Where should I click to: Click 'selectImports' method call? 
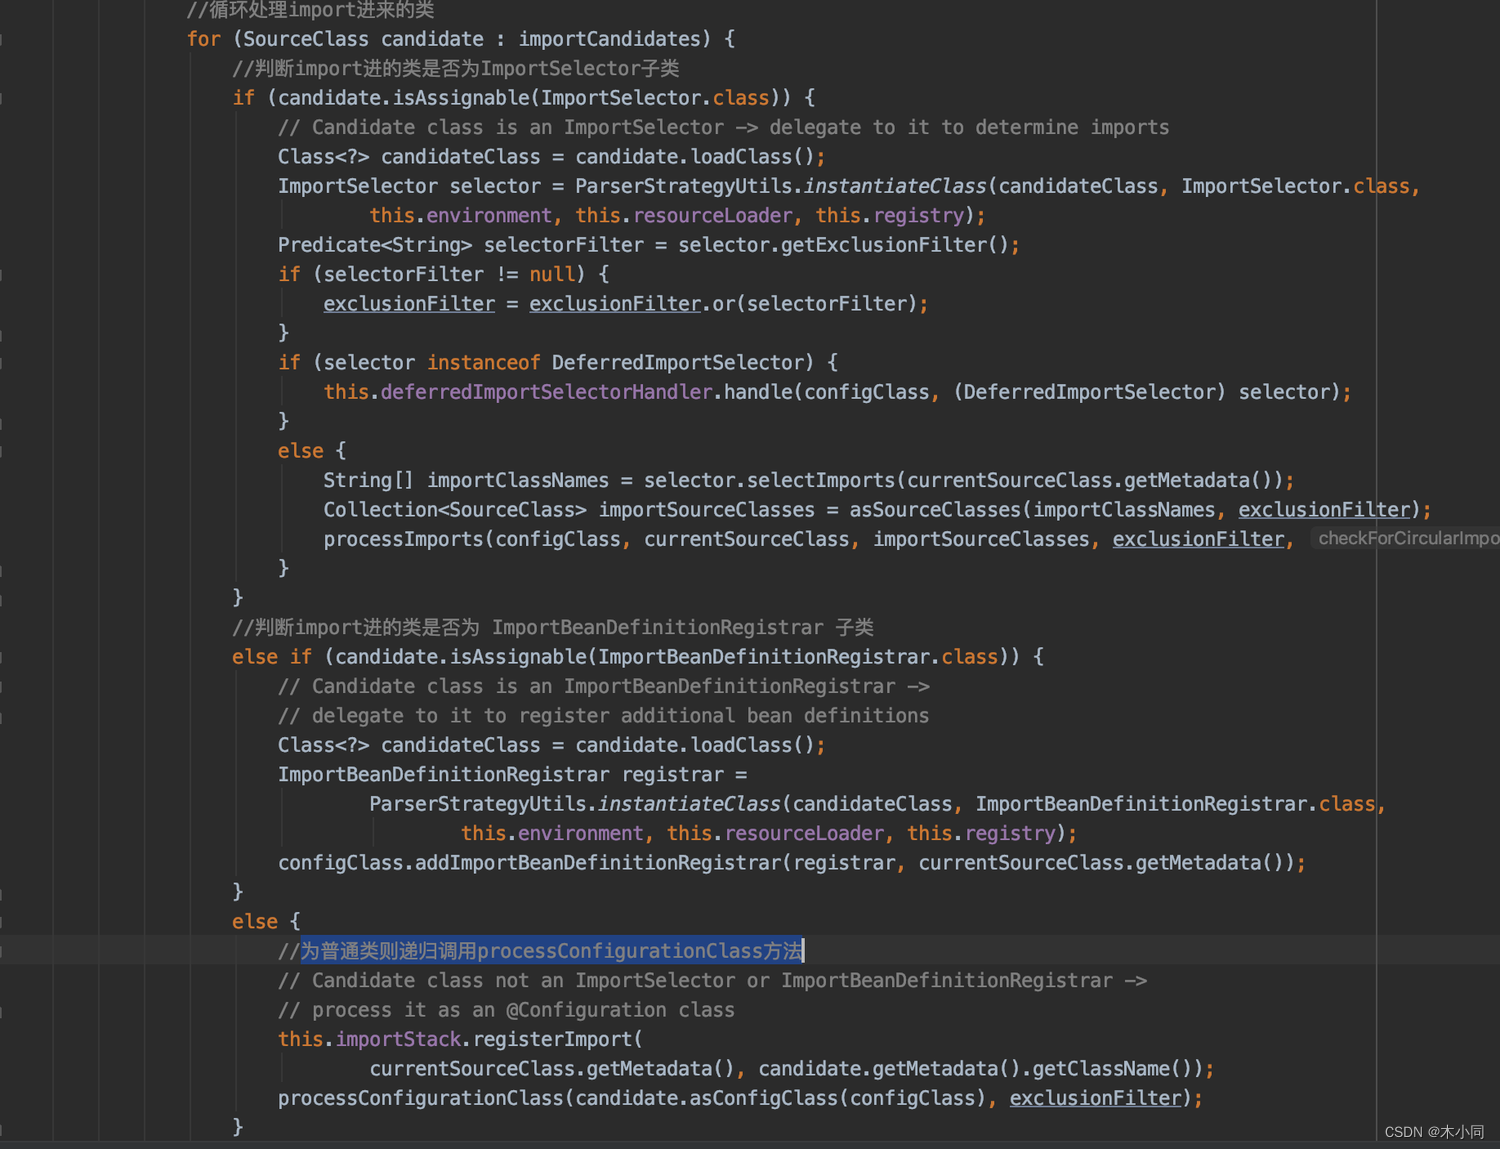click(x=821, y=480)
